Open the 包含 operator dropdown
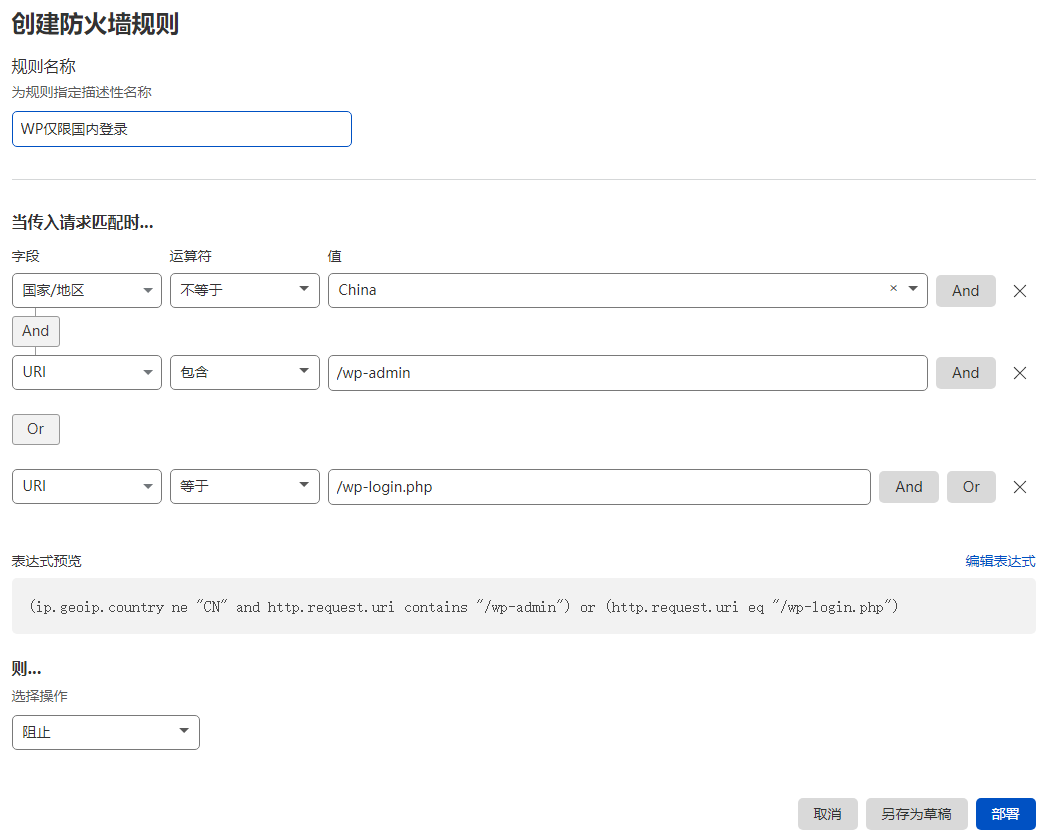Image resolution: width=1048 pixels, height=839 pixels. point(245,372)
